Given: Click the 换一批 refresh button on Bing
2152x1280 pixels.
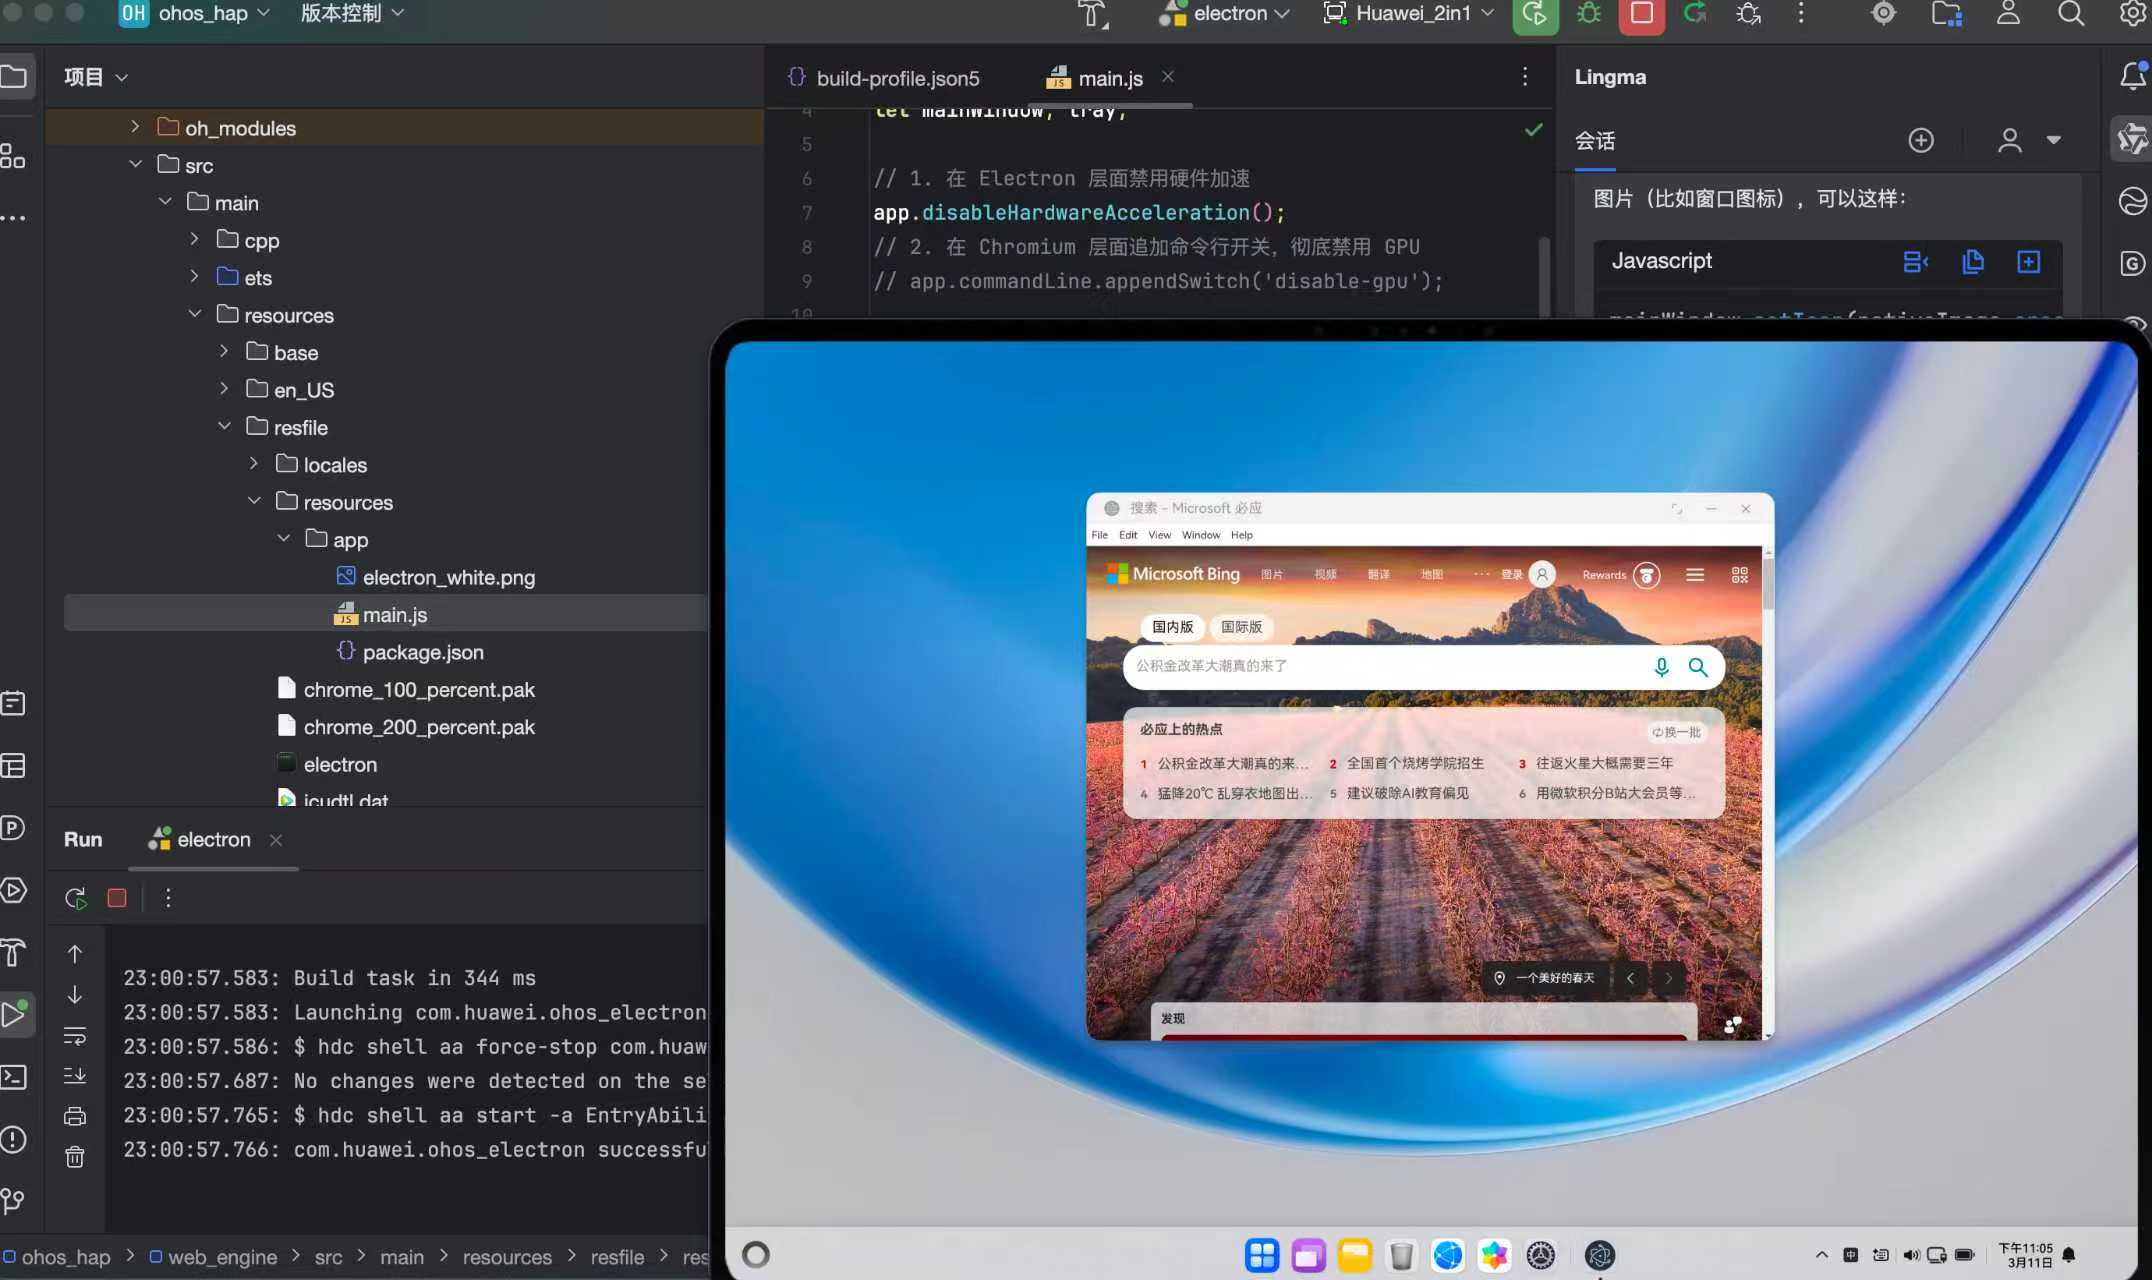Looking at the screenshot, I should pos(1676,732).
